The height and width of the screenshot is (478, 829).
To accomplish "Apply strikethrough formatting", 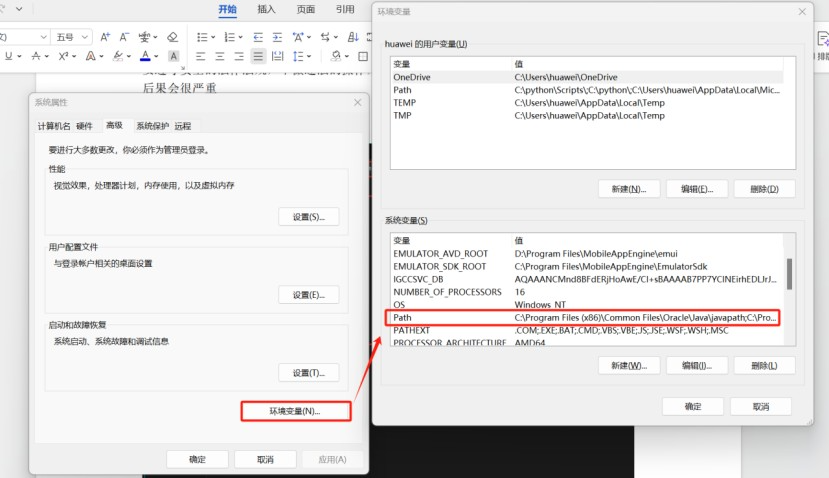I will (x=36, y=56).
